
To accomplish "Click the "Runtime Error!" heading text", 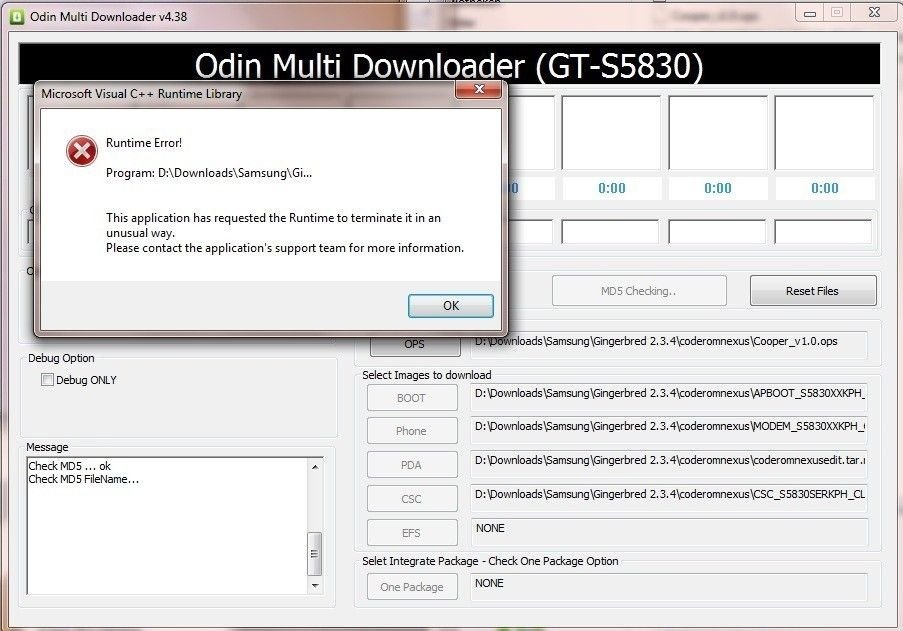I will click(144, 143).
